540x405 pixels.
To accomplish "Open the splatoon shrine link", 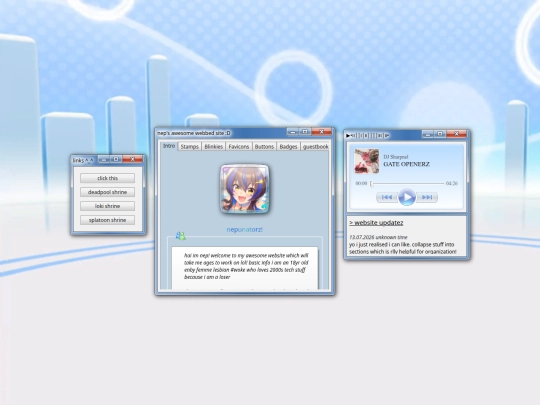I will pyautogui.click(x=107, y=220).
